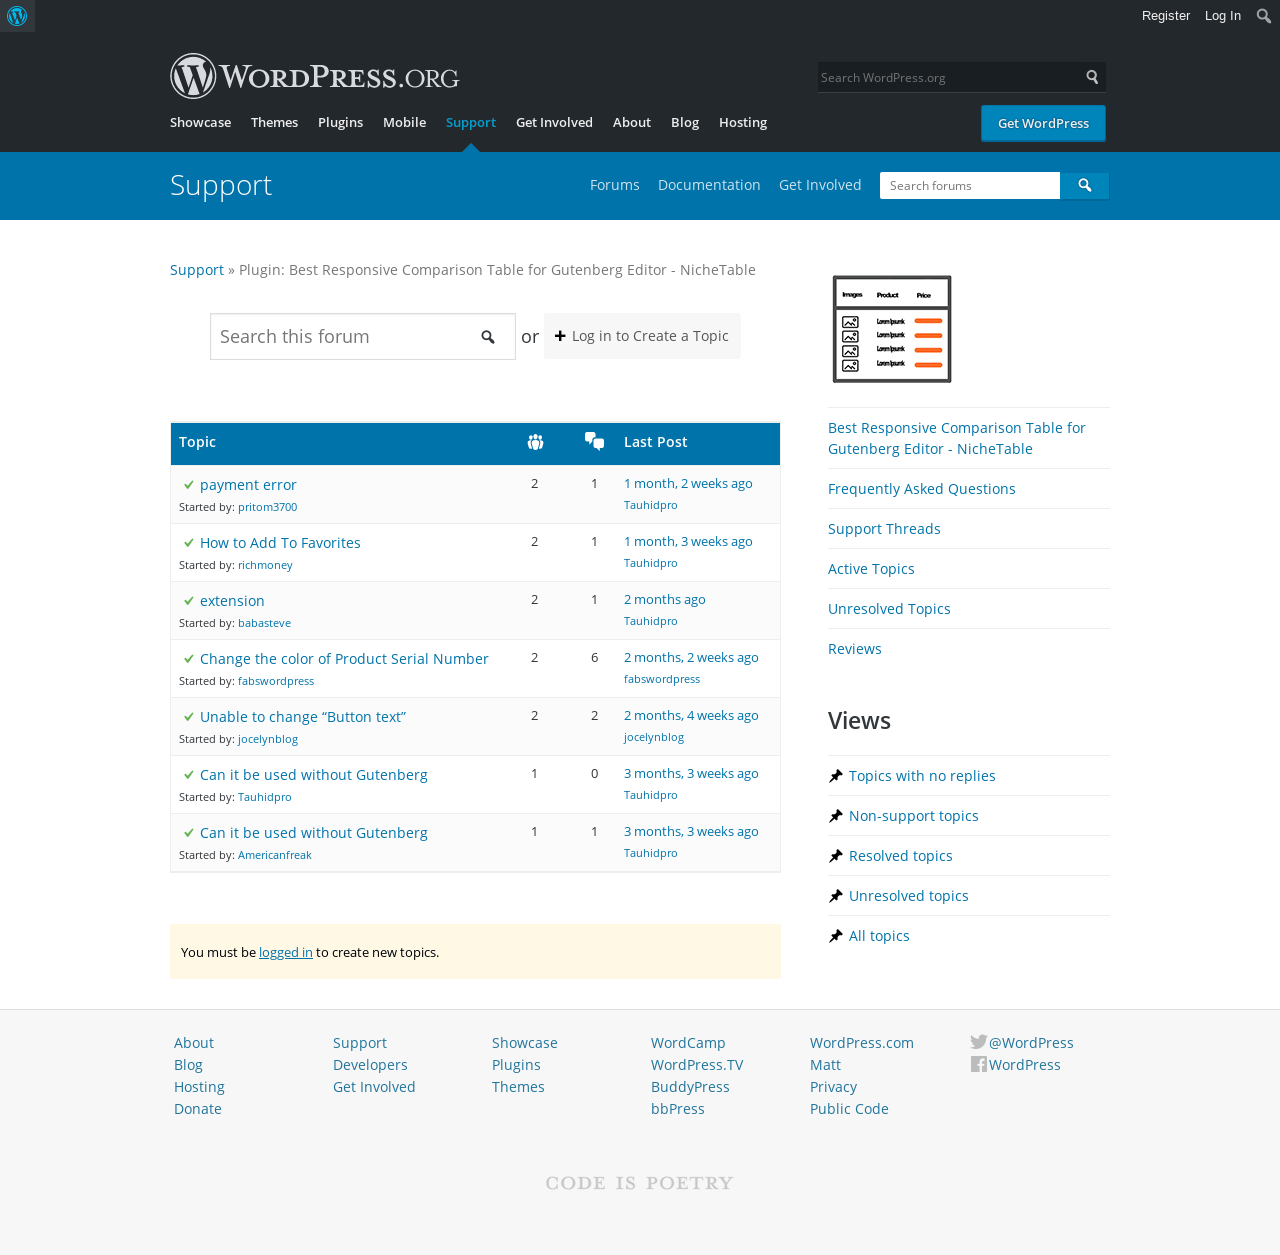
Task: Focus the Search WordPress.org field
Action: (949, 77)
